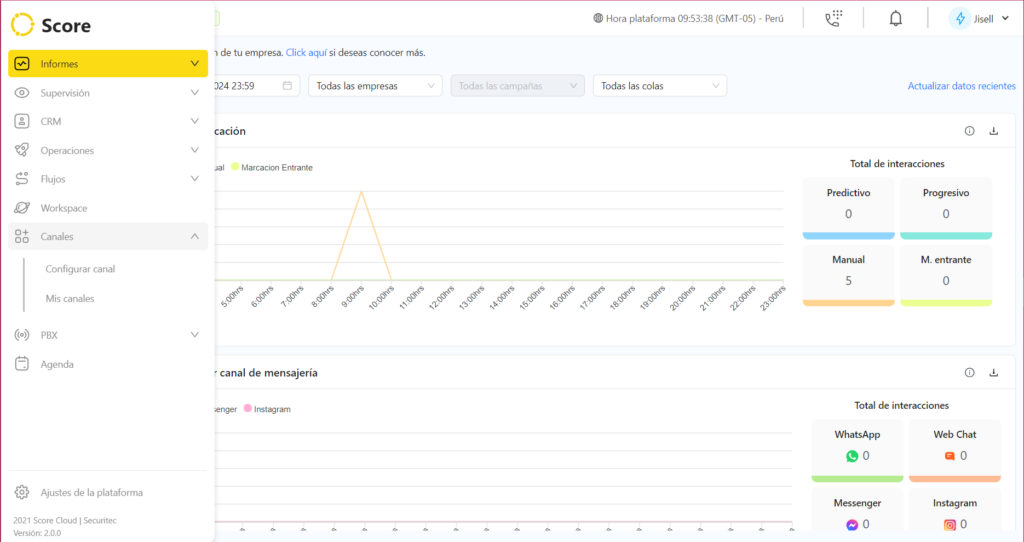Viewport: 1024px width, 542px height.
Task: Download the first chart using download icon
Action: [x=994, y=131]
